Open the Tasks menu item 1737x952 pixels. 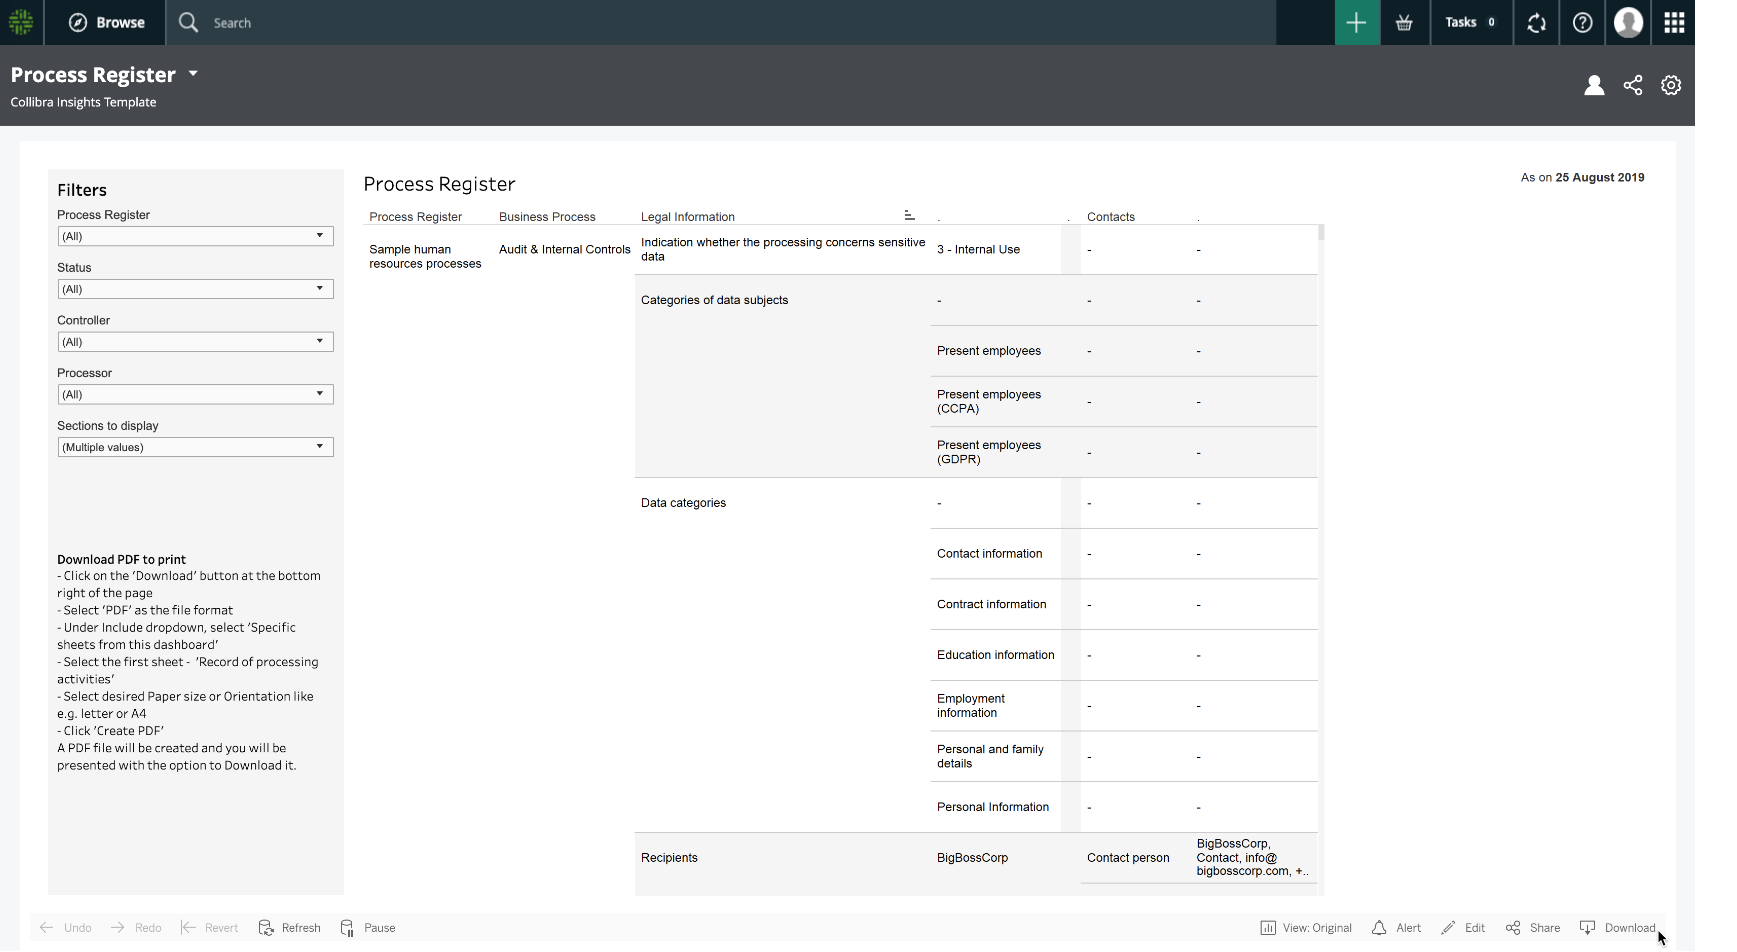(x=1469, y=22)
